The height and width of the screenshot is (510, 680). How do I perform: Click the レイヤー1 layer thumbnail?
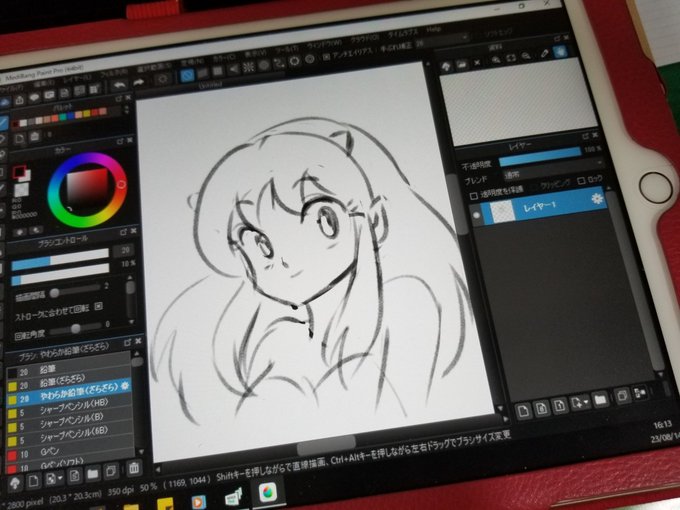(x=502, y=212)
